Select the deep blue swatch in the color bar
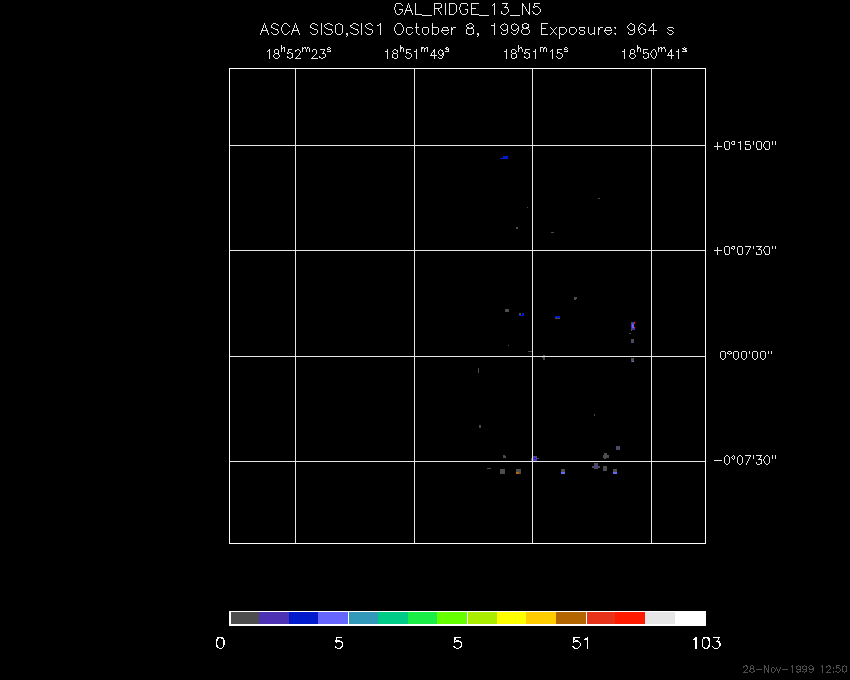The image size is (850, 680). click(304, 618)
